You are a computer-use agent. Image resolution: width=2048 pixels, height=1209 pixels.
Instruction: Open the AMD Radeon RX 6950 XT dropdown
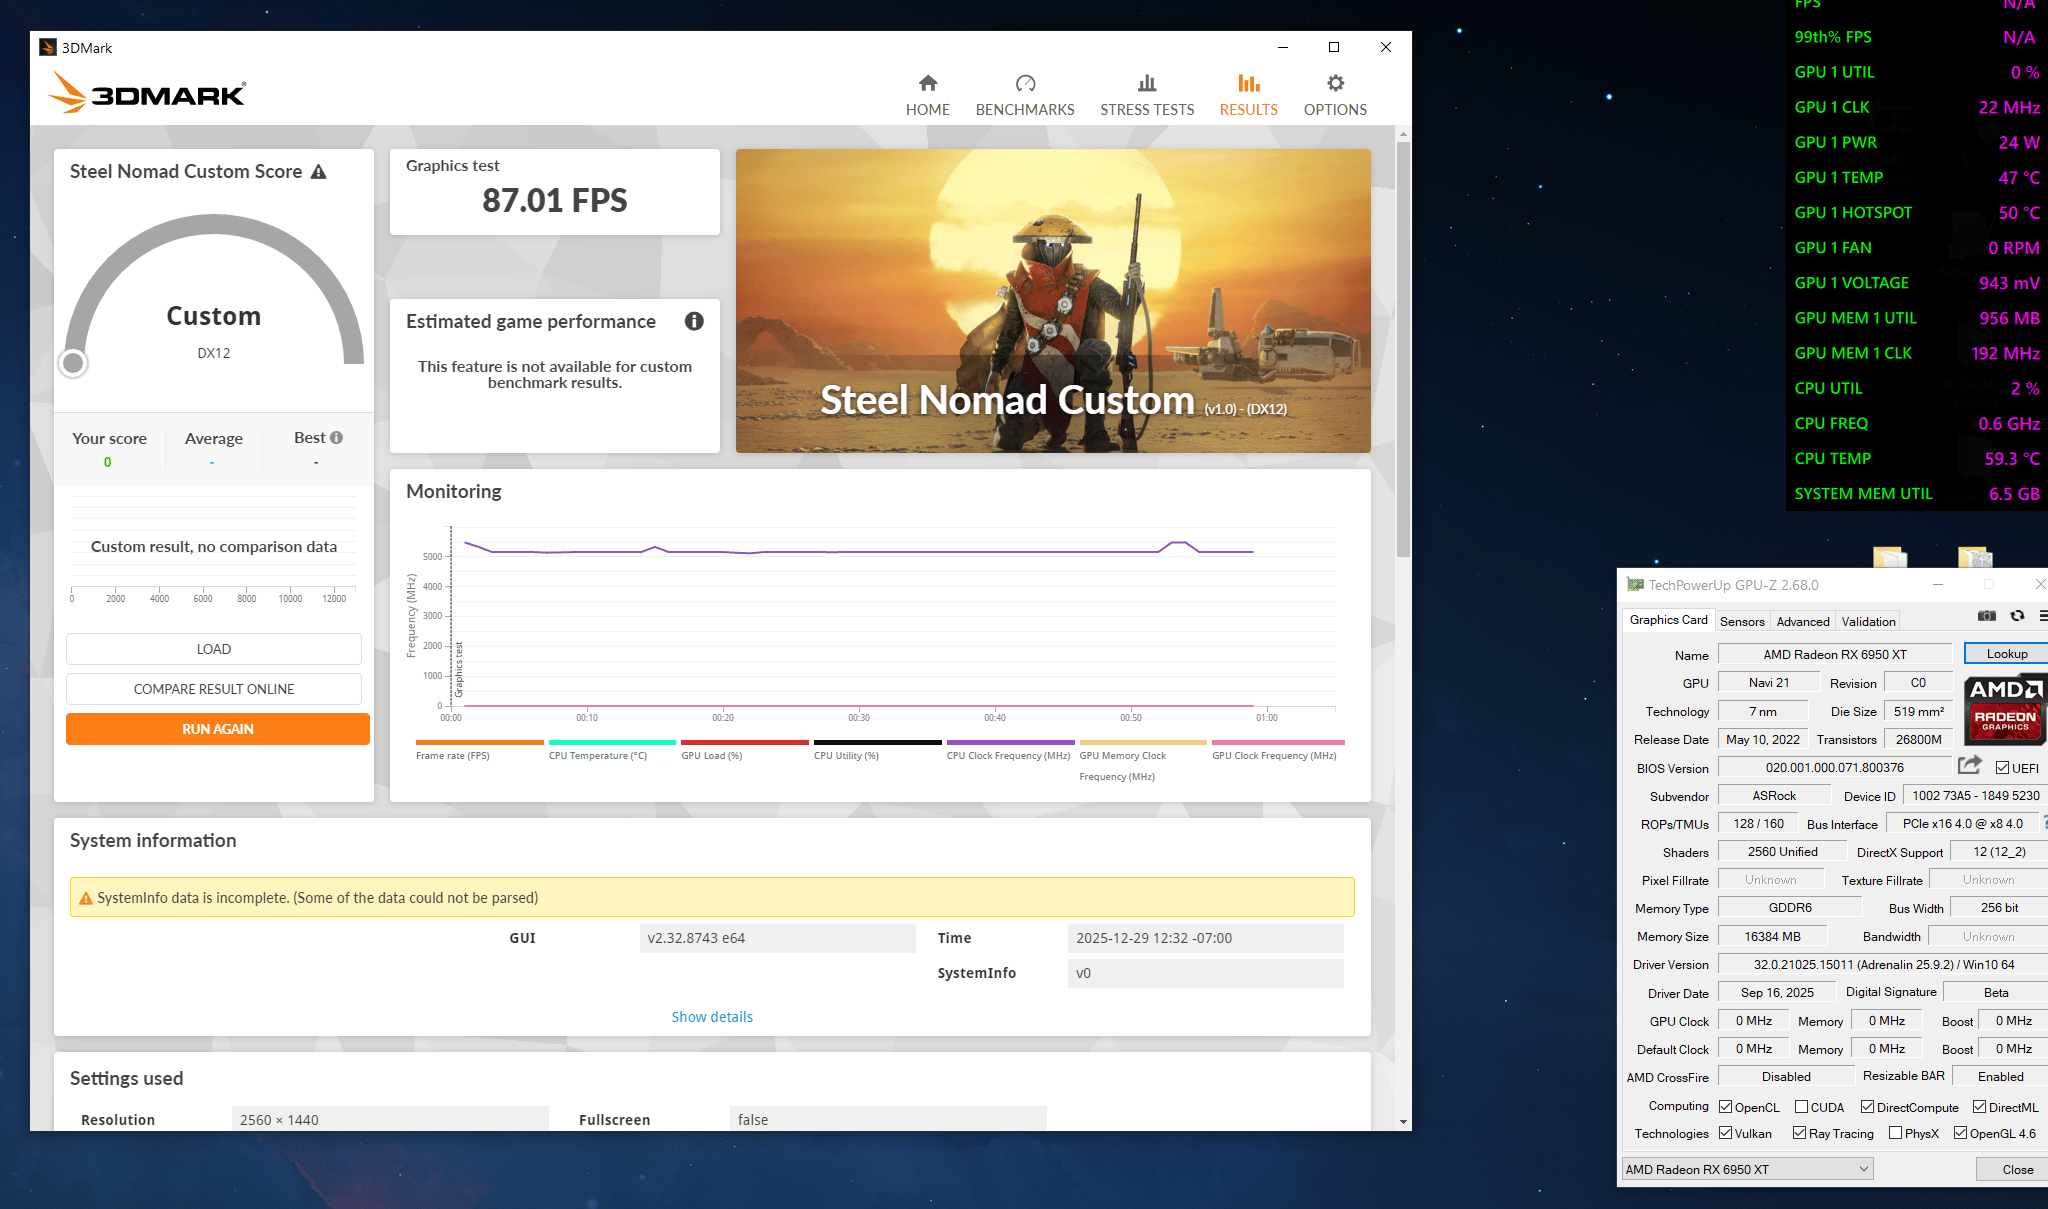coord(1747,1169)
